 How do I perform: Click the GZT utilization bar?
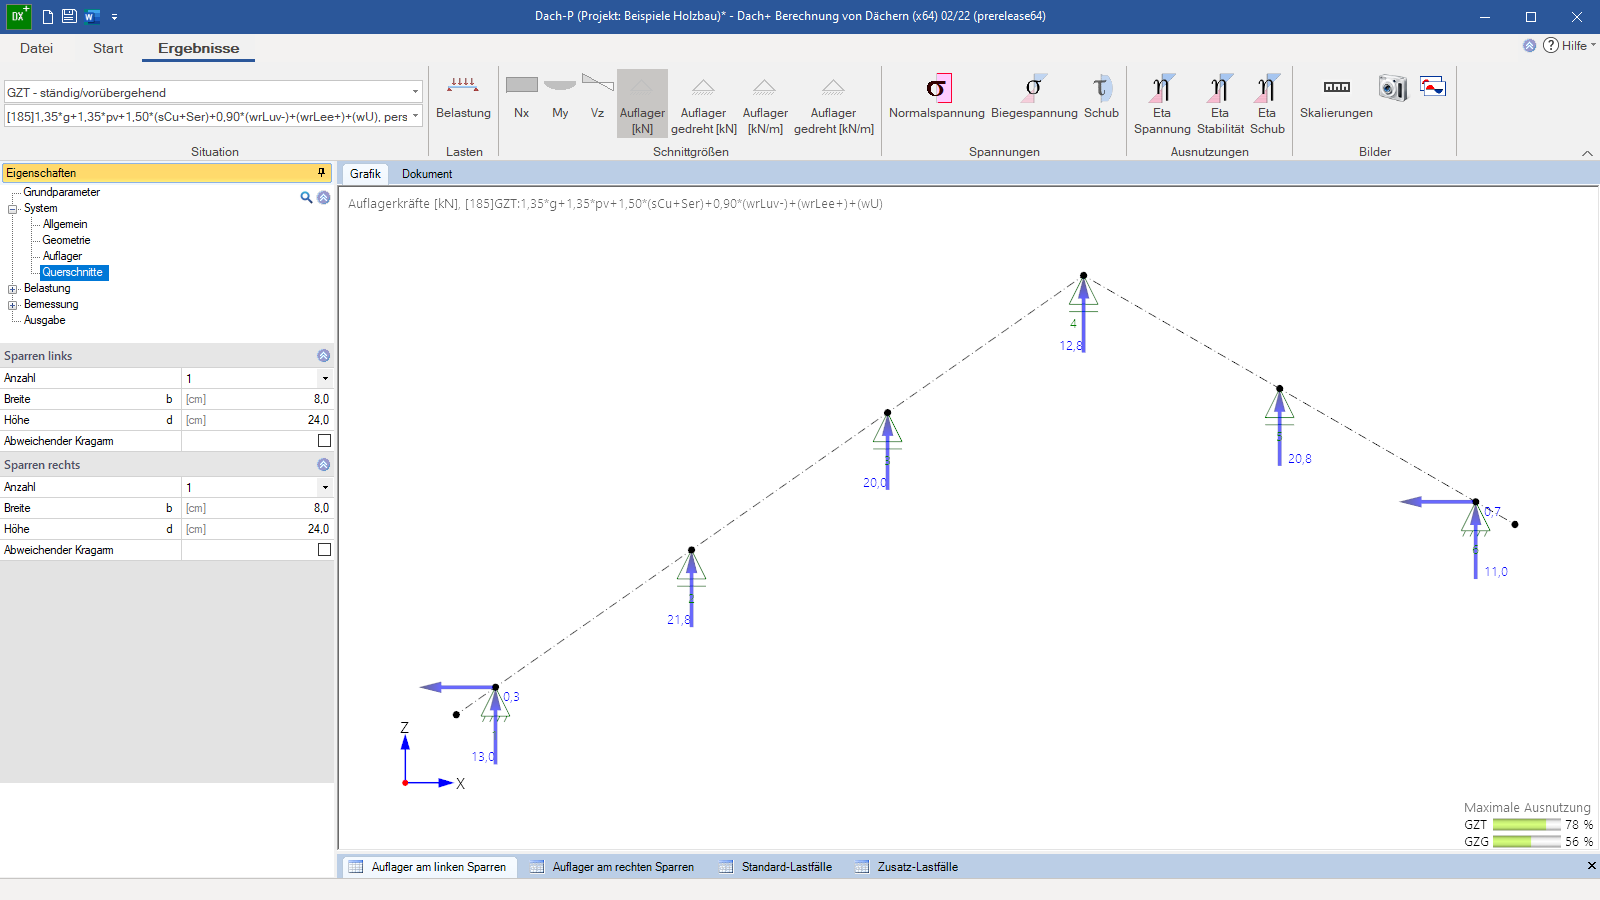click(x=1526, y=825)
